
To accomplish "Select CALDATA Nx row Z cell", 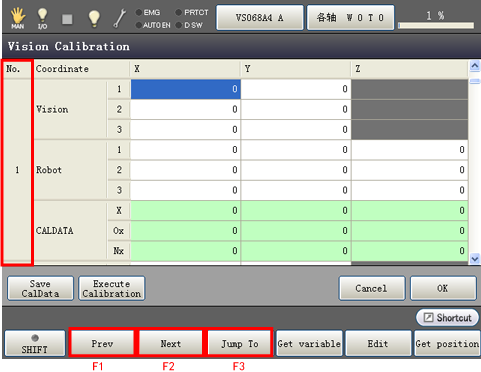I will (x=410, y=251).
